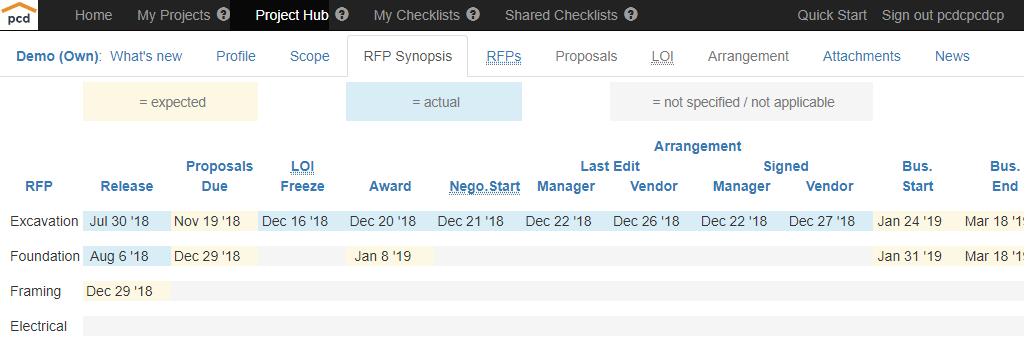Open the Home menu item
1024x361 pixels.
click(93, 15)
